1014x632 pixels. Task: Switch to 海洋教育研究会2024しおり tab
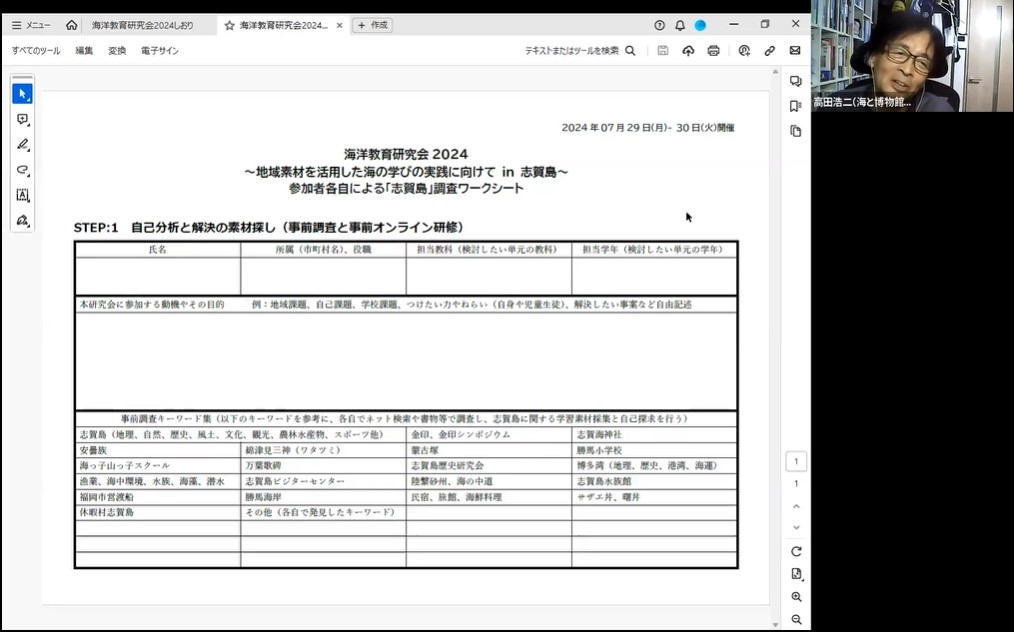(142, 25)
